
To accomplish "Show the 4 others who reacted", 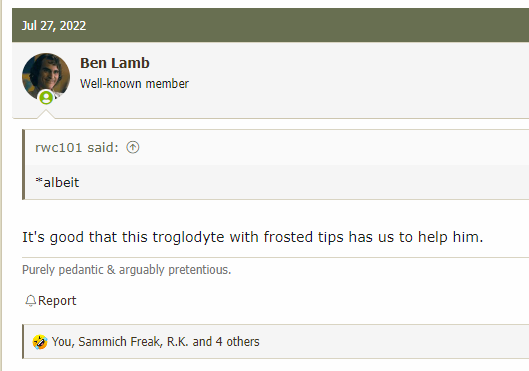I will [238, 342].
